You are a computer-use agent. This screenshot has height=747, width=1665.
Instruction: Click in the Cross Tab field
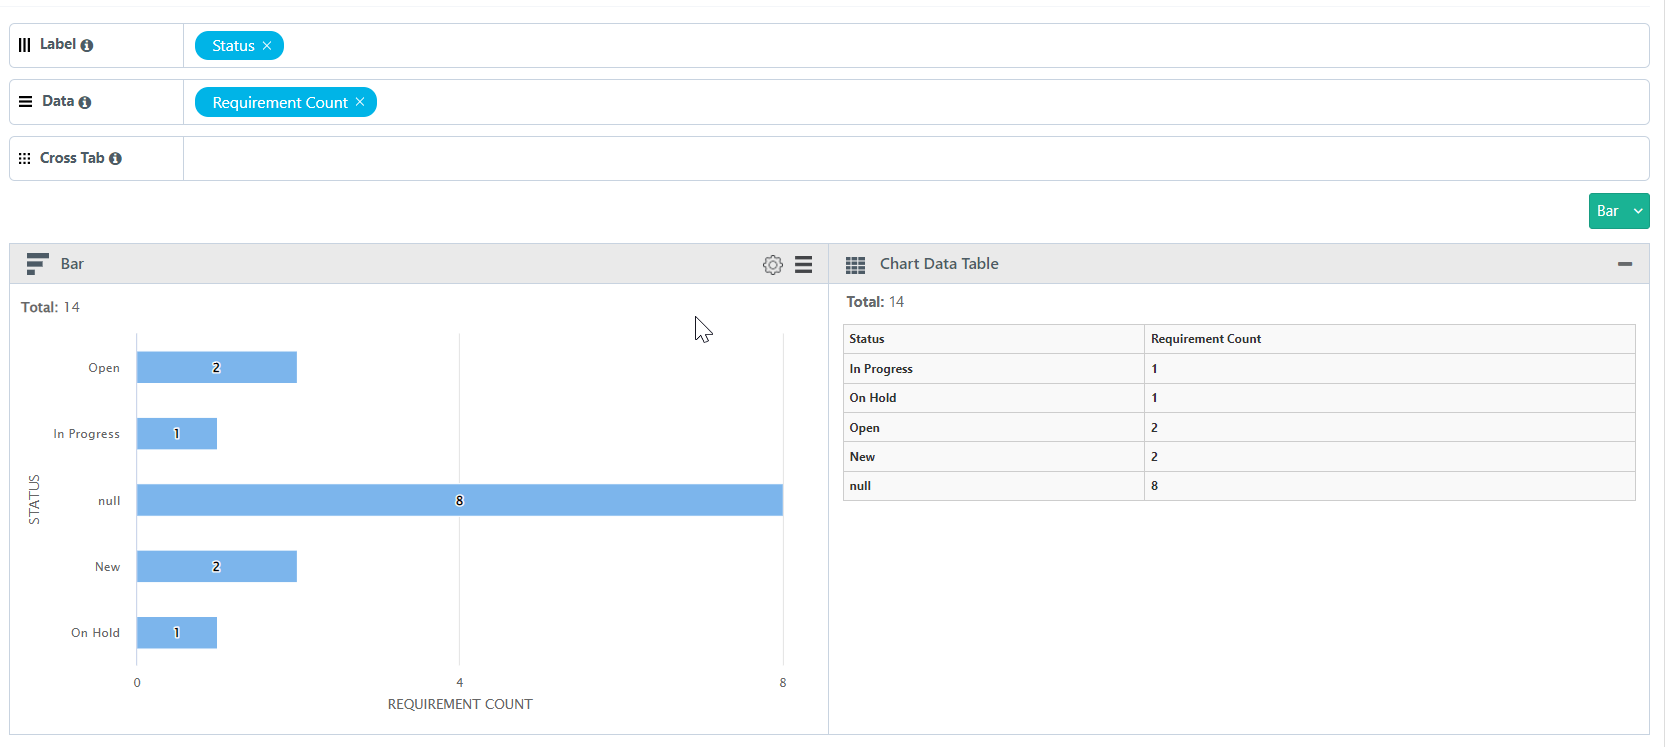(x=915, y=159)
